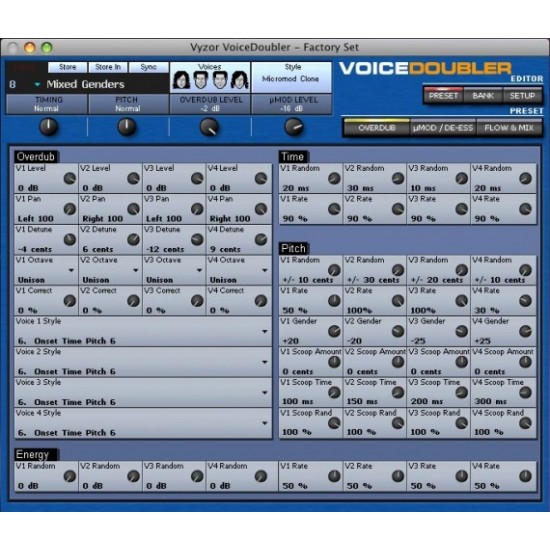Click the -12 cents V3 Detune value

pos(165,249)
